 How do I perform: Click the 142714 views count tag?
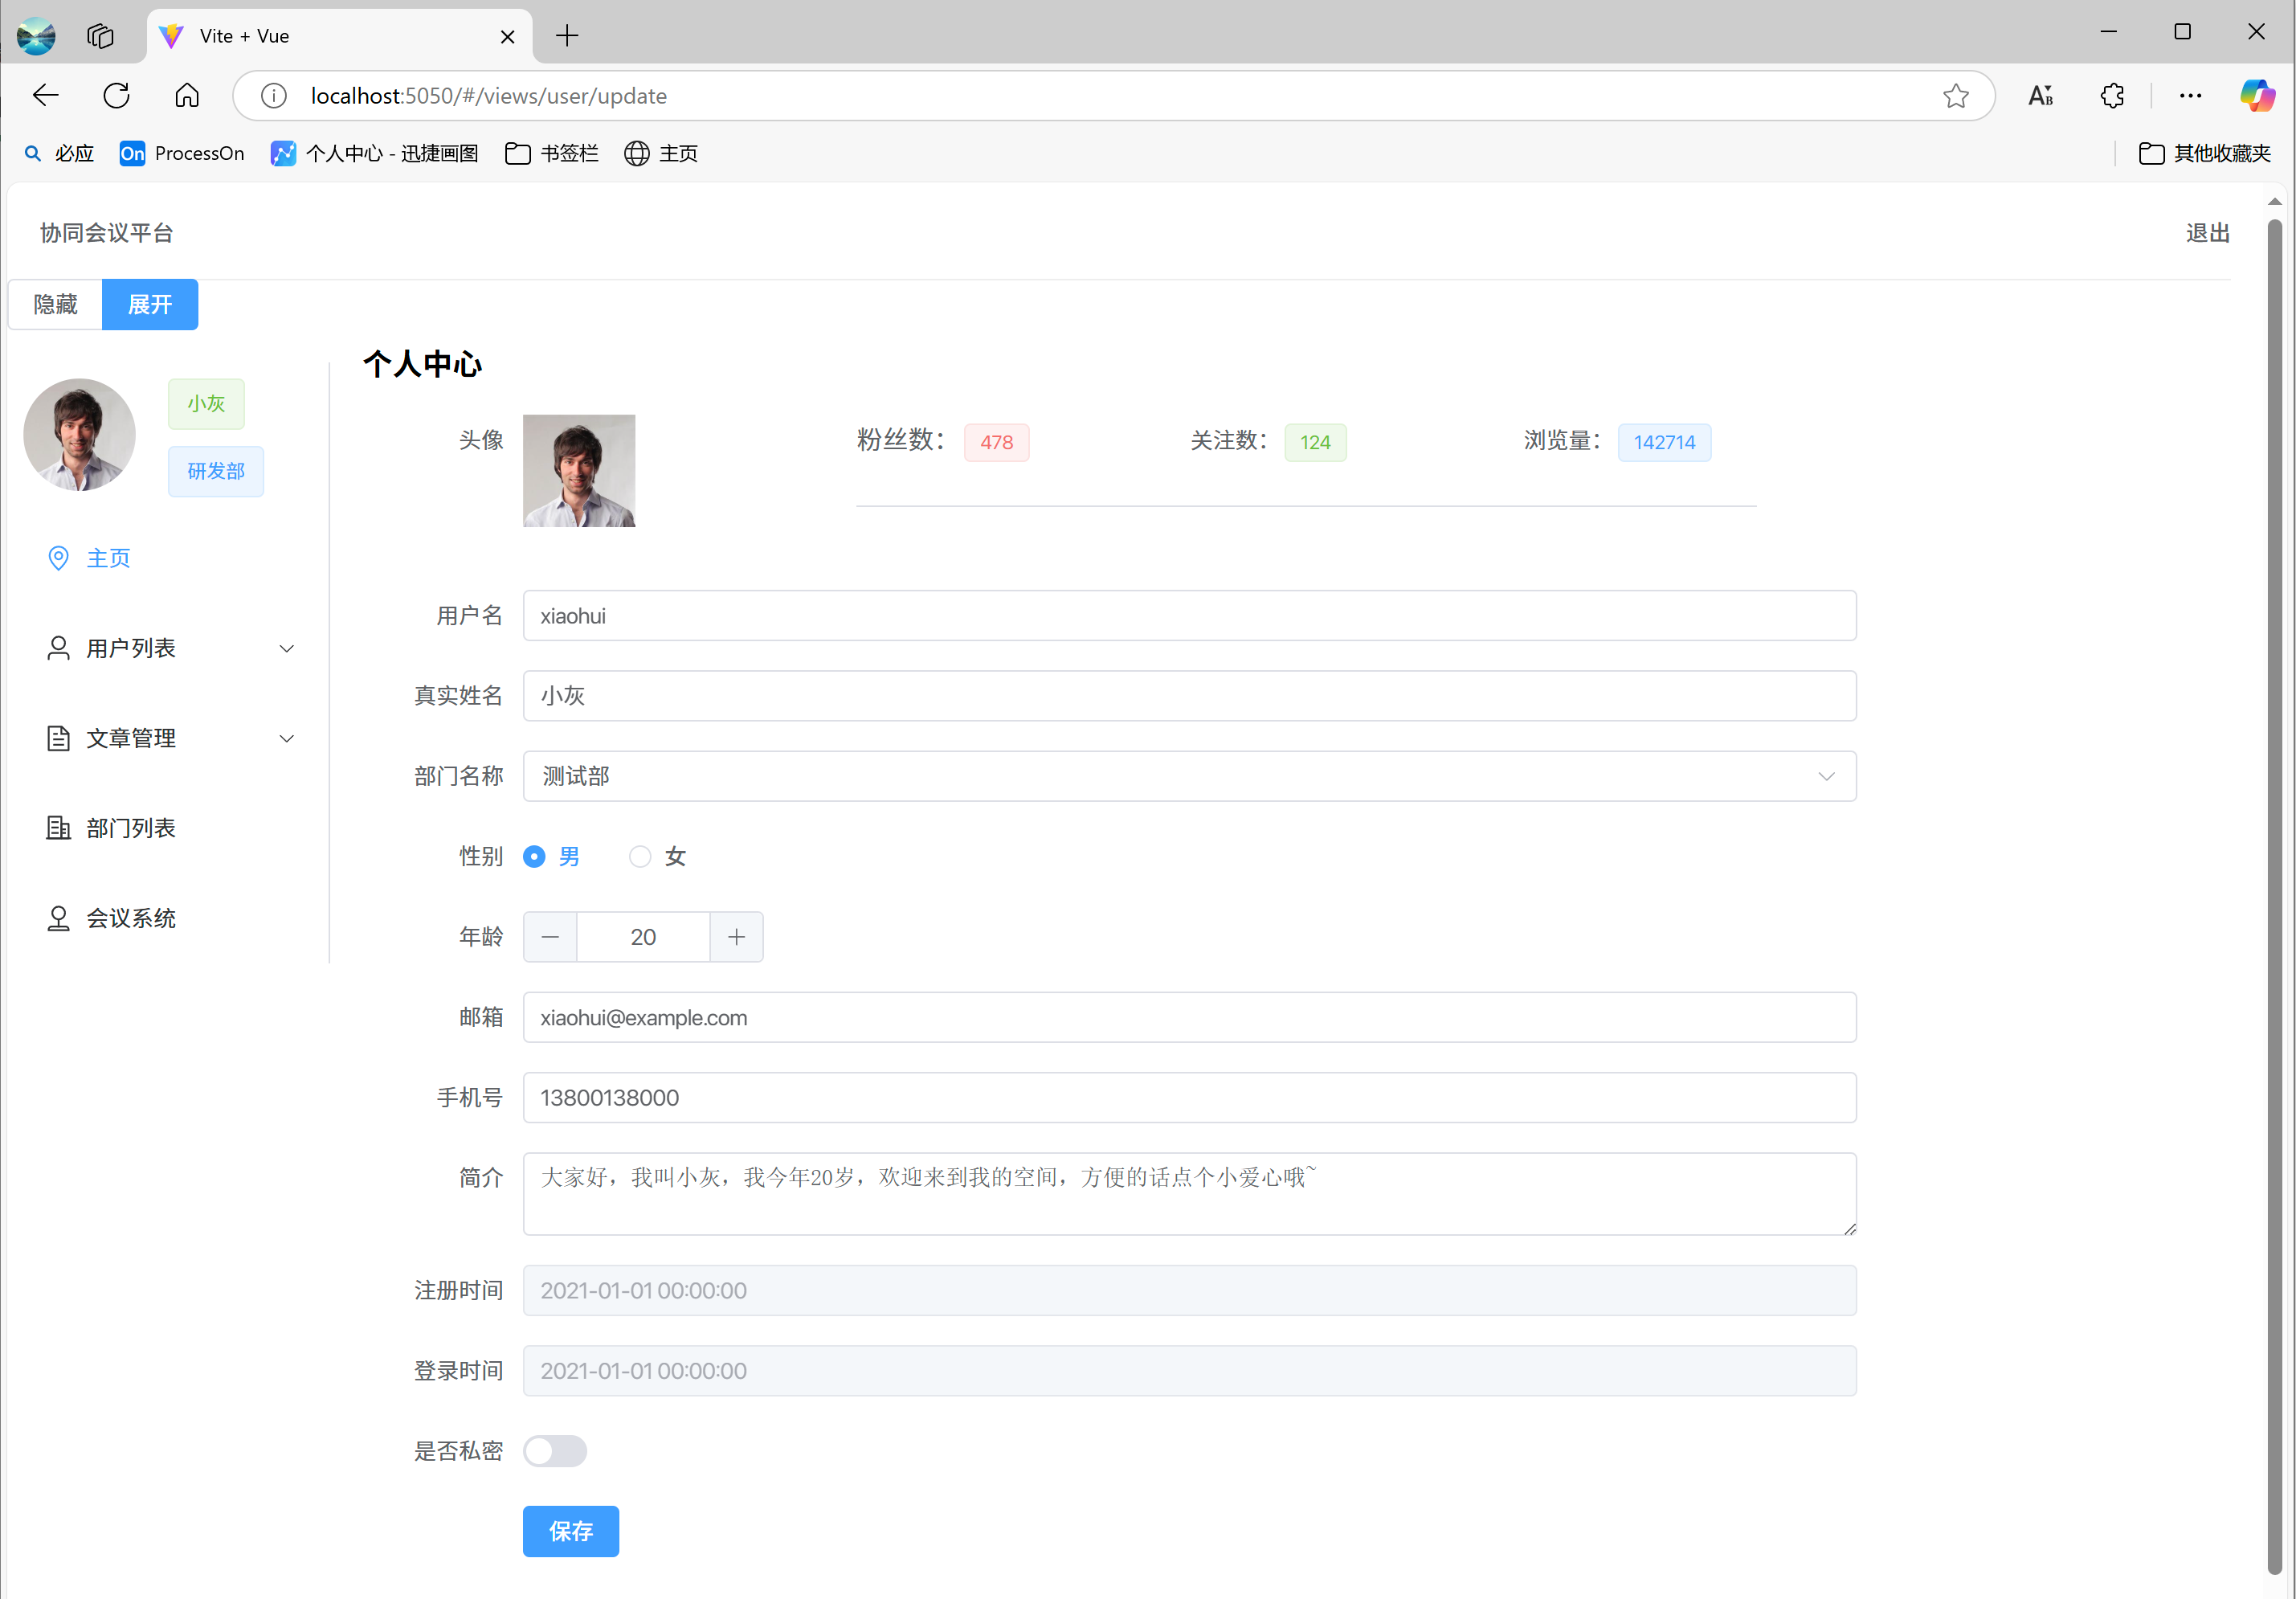tap(1664, 442)
